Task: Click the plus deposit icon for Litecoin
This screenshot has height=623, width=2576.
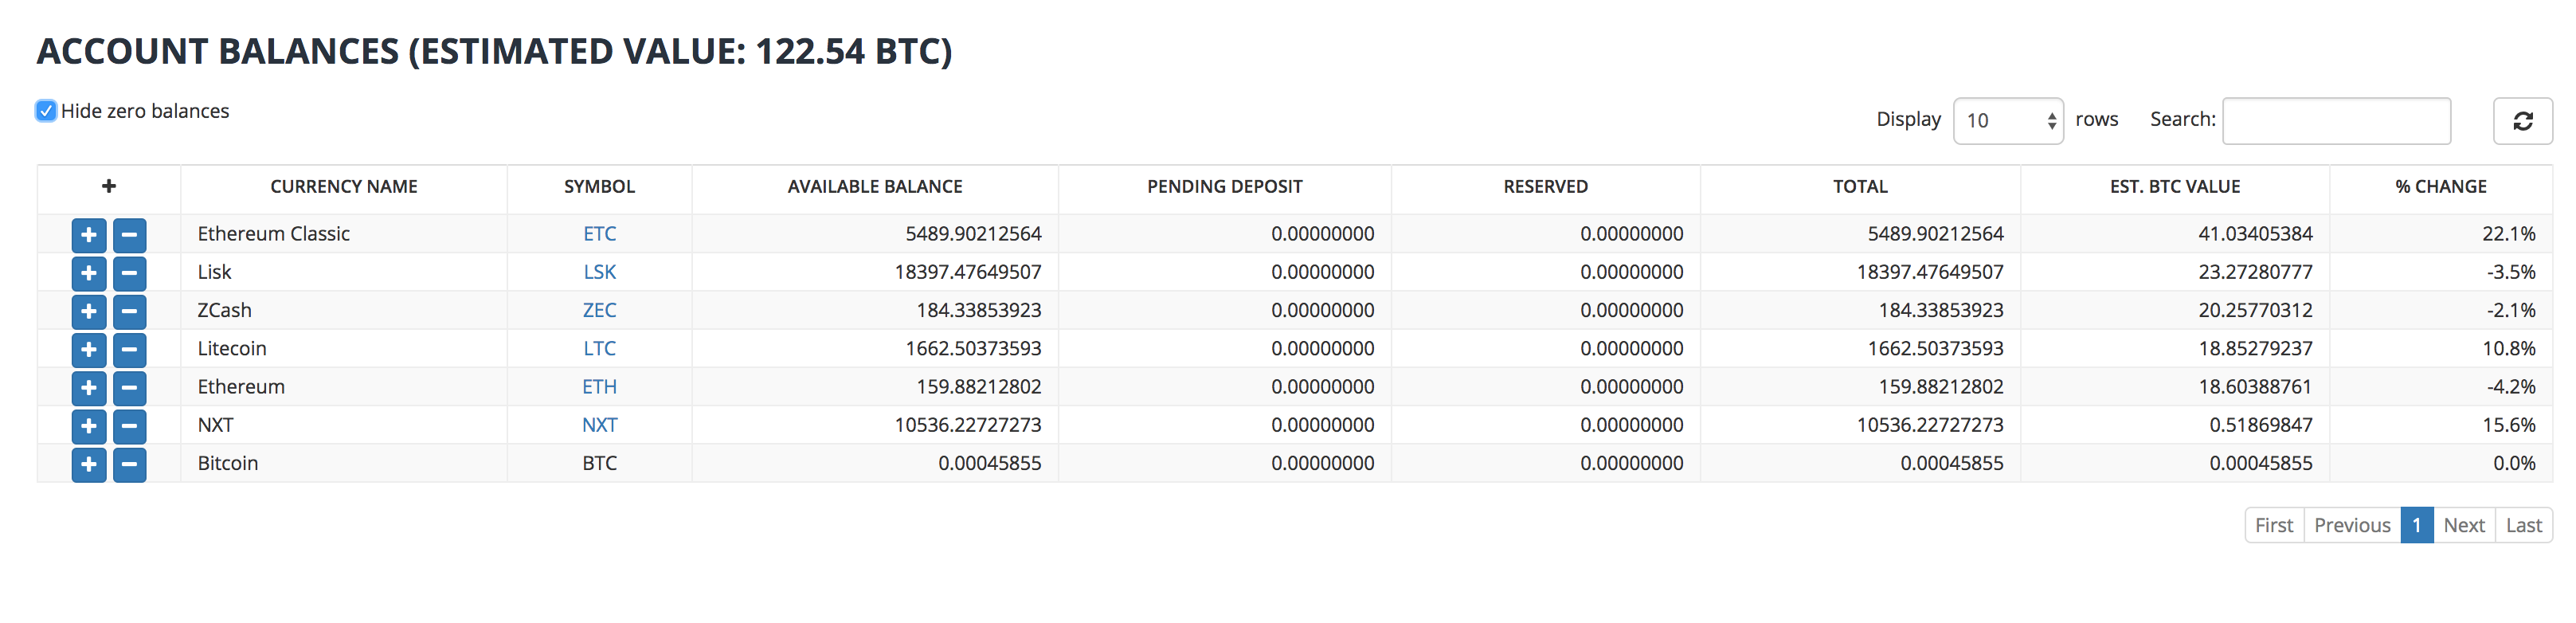Action: 89,349
